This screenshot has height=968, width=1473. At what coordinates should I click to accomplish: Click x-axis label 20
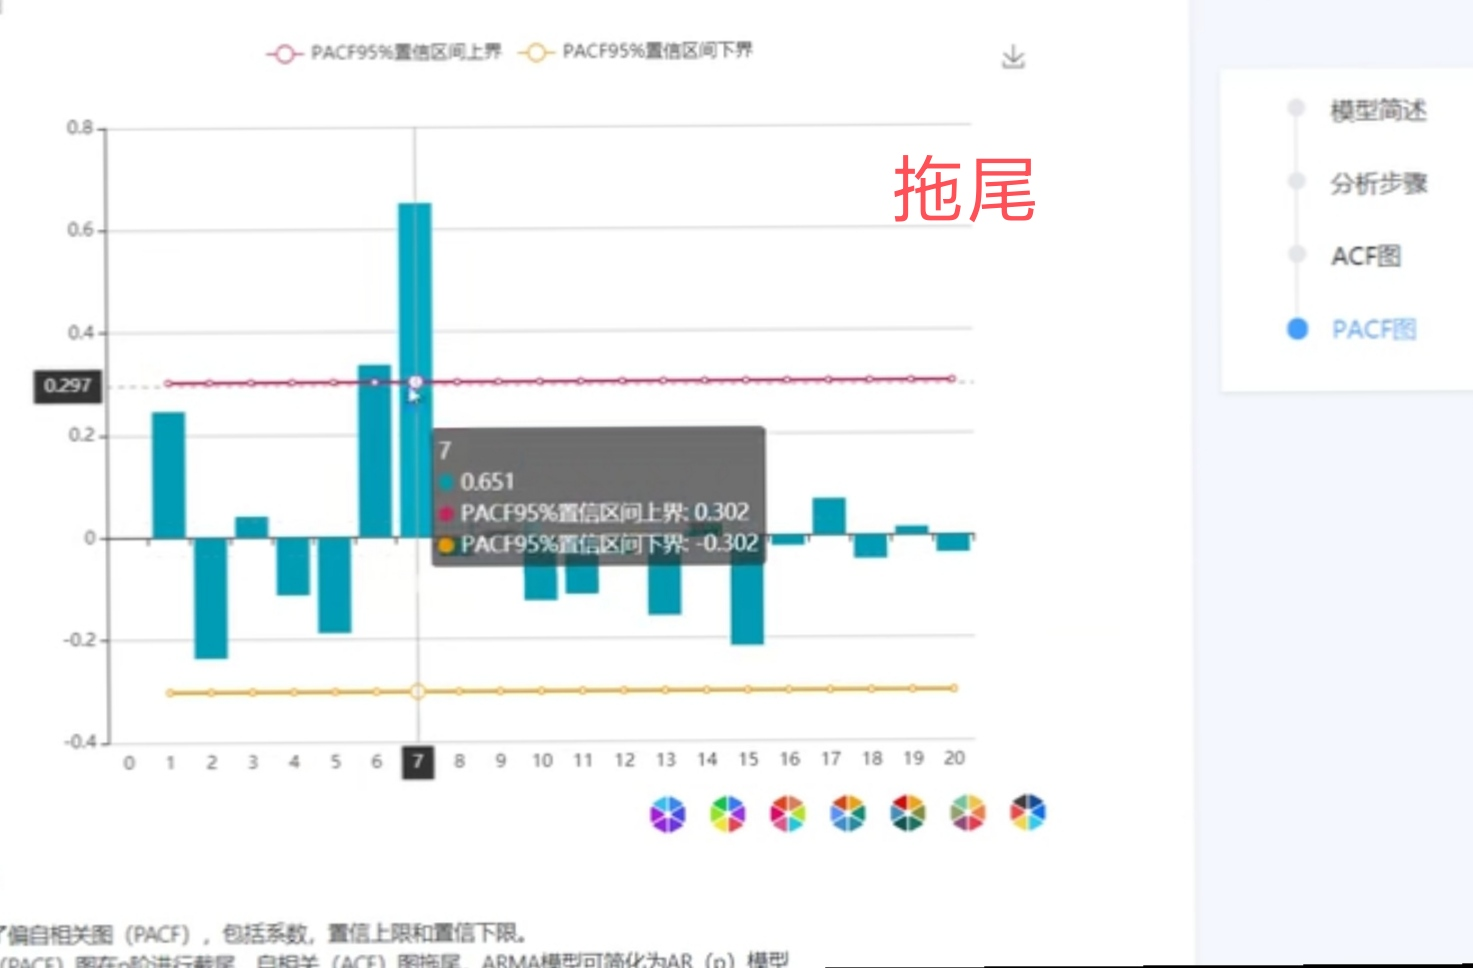tap(954, 758)
